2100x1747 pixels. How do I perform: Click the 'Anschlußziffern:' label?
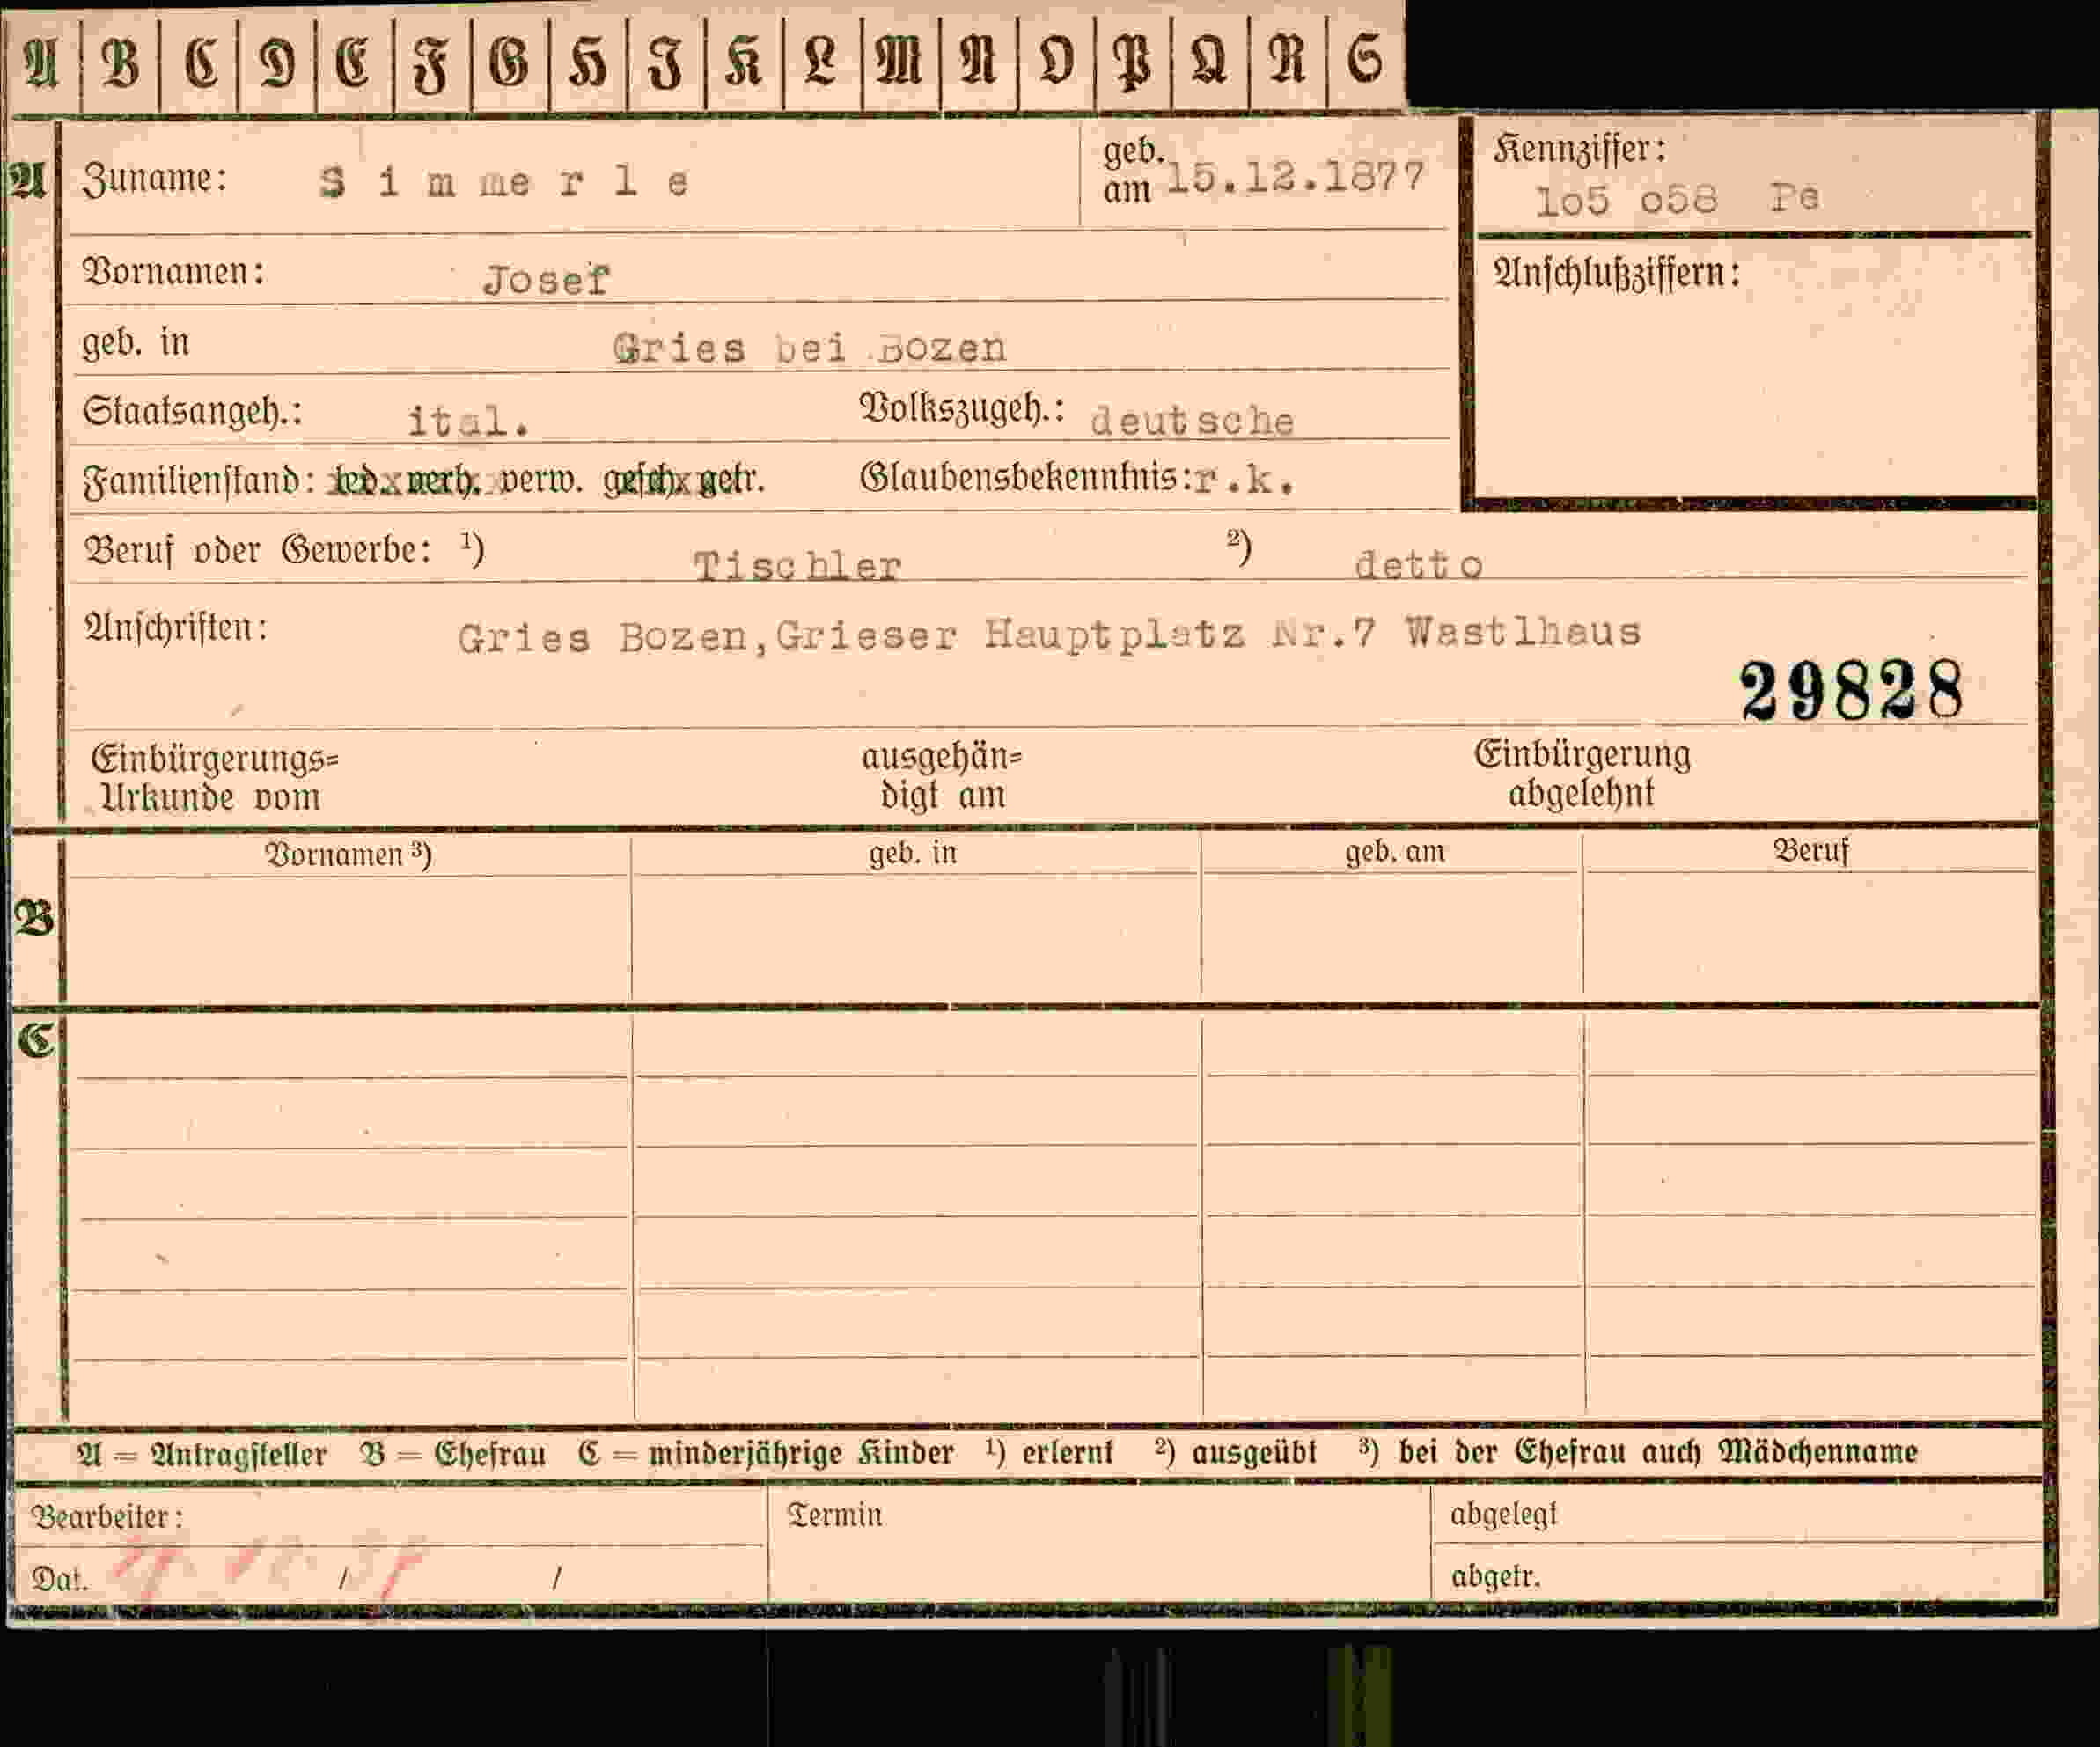pos(1617,273)
